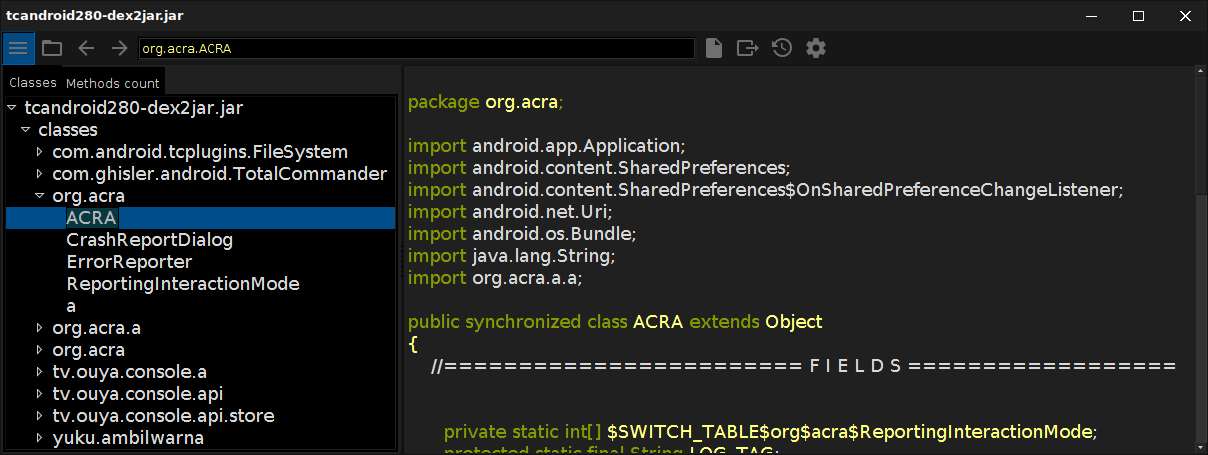Image resolution: width=1208 pixels, height=455 pixels.
Task: Toggle the hamburger menu button
Action: [18, 48]
